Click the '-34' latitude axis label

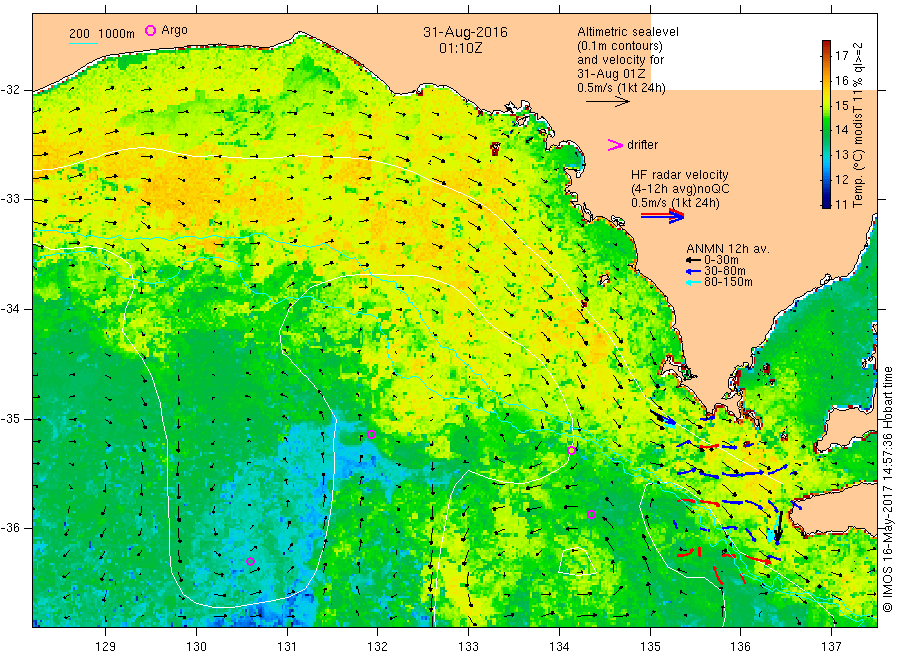click(10, 309)
